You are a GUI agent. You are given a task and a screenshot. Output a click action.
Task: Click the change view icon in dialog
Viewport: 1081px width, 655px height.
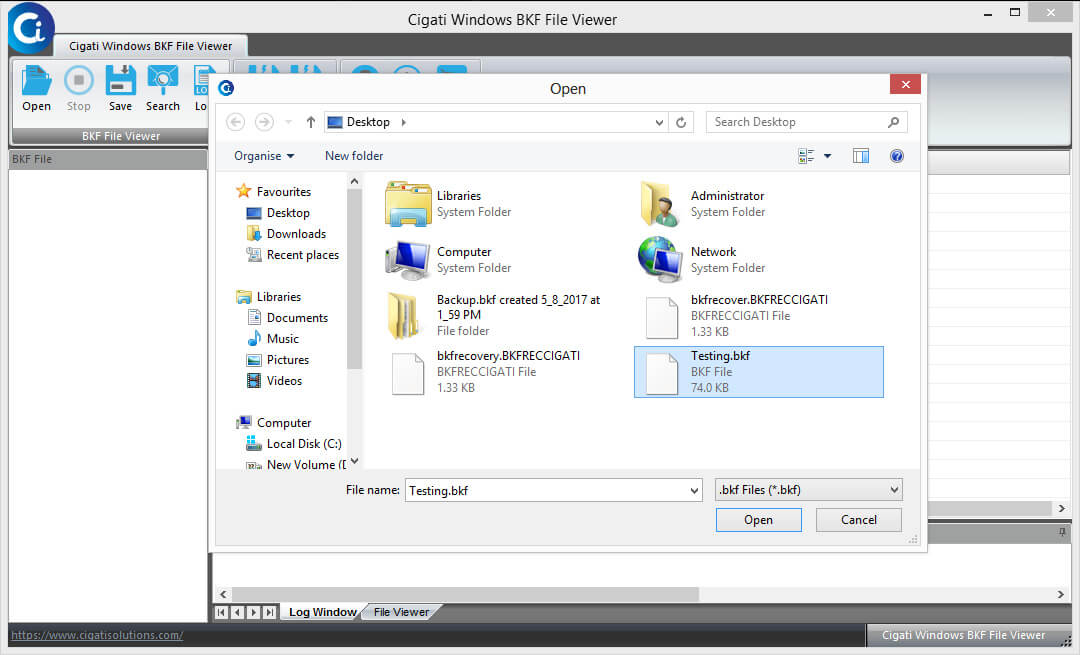806,156
